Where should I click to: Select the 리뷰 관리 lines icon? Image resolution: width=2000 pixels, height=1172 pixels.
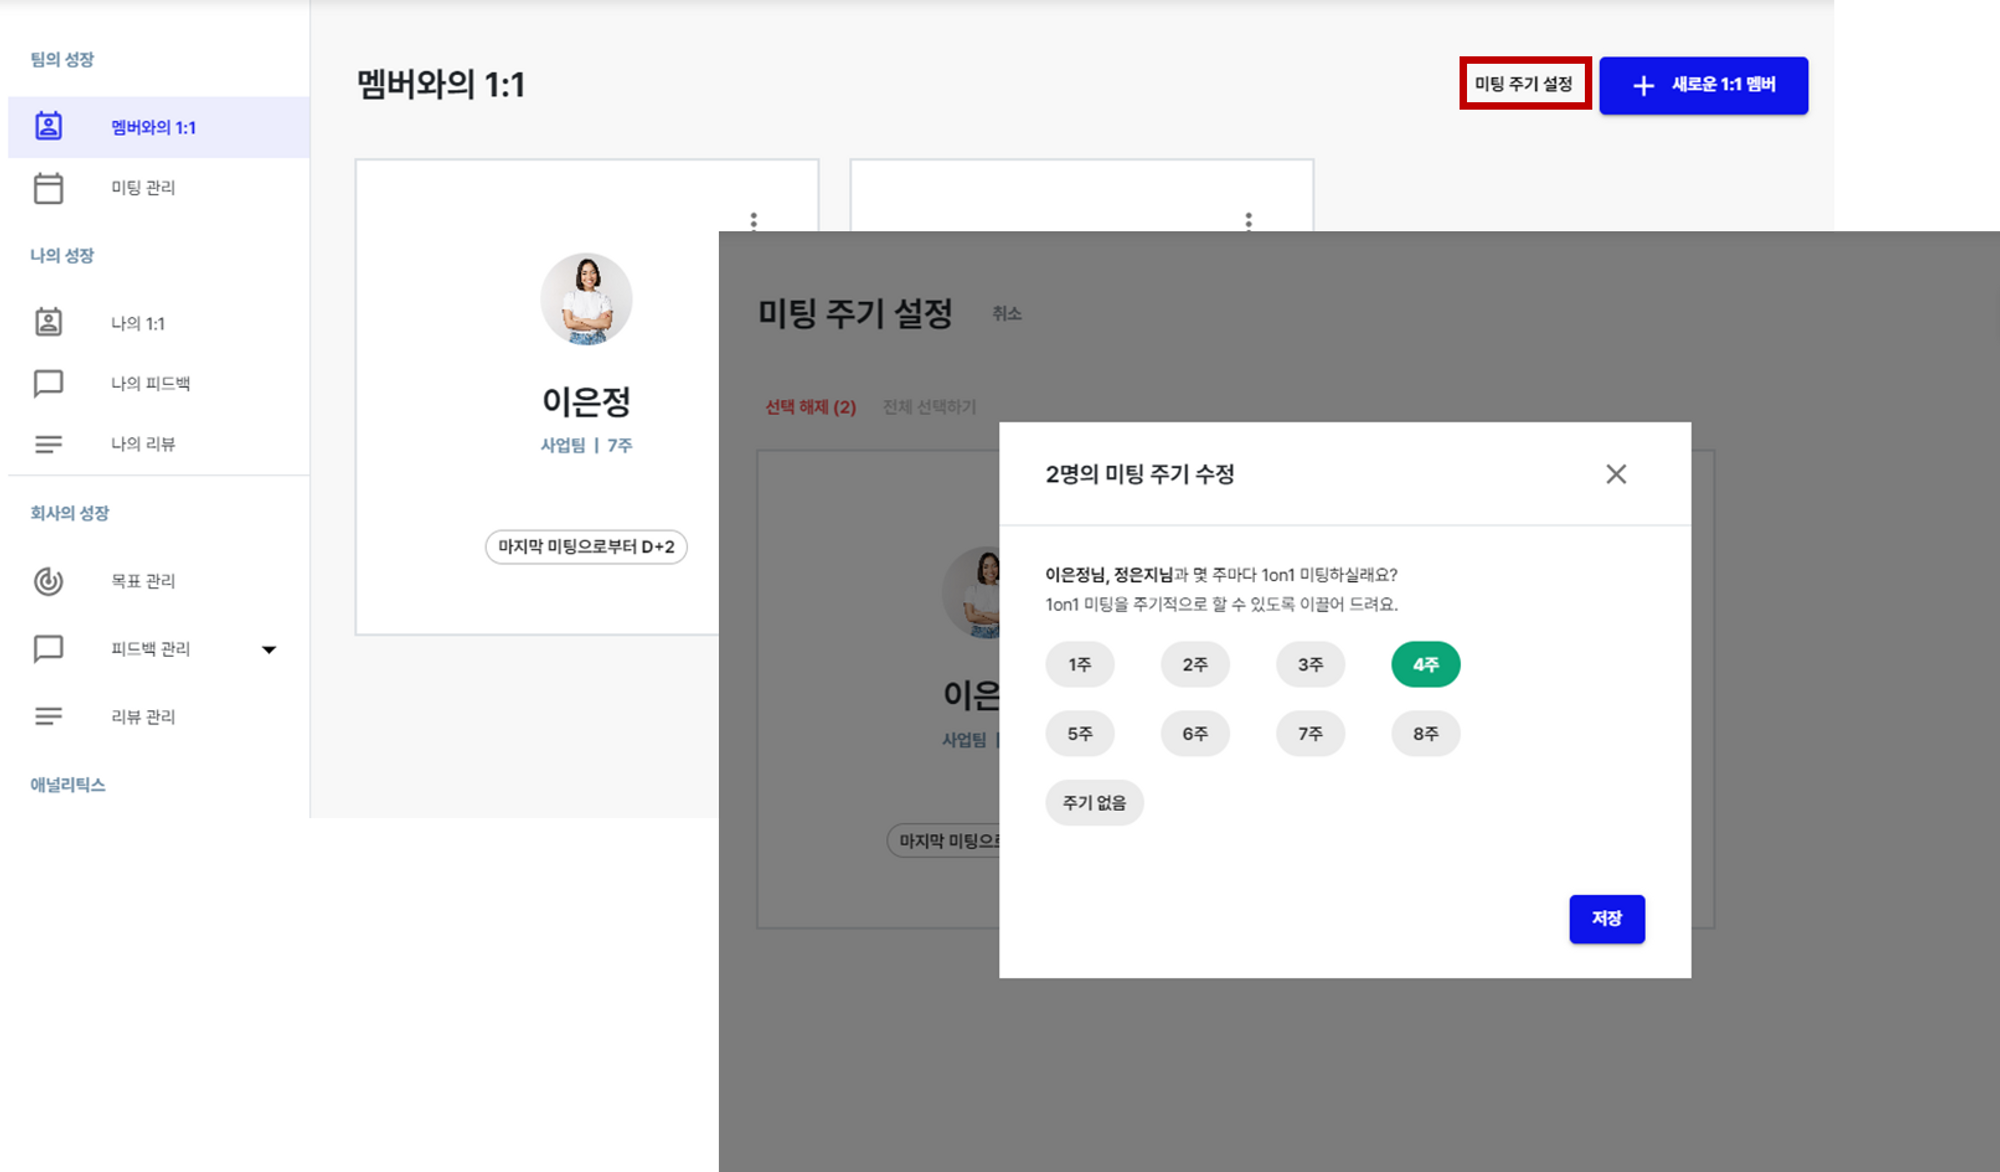[48, 715]
